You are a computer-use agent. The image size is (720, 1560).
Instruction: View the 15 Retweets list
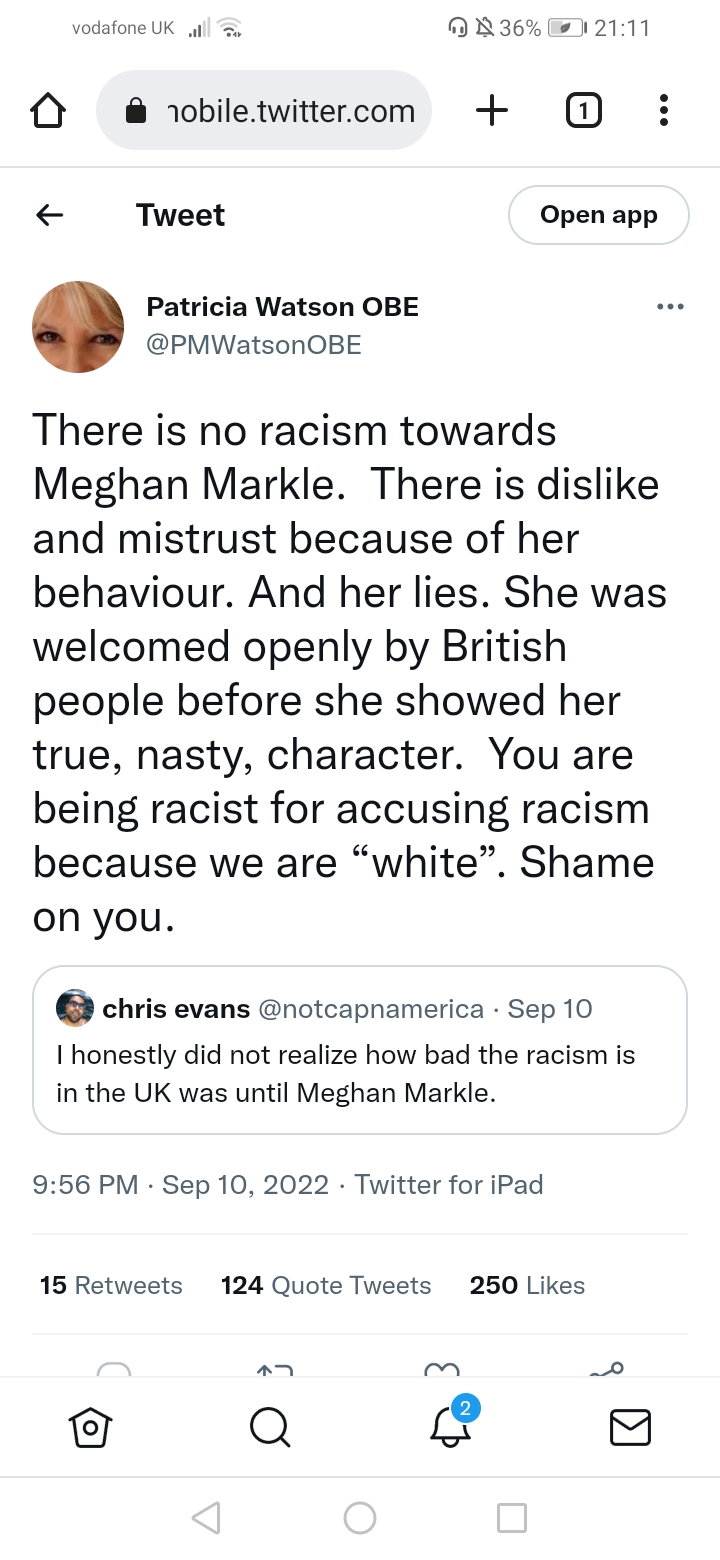click(x=111, y=1285)
